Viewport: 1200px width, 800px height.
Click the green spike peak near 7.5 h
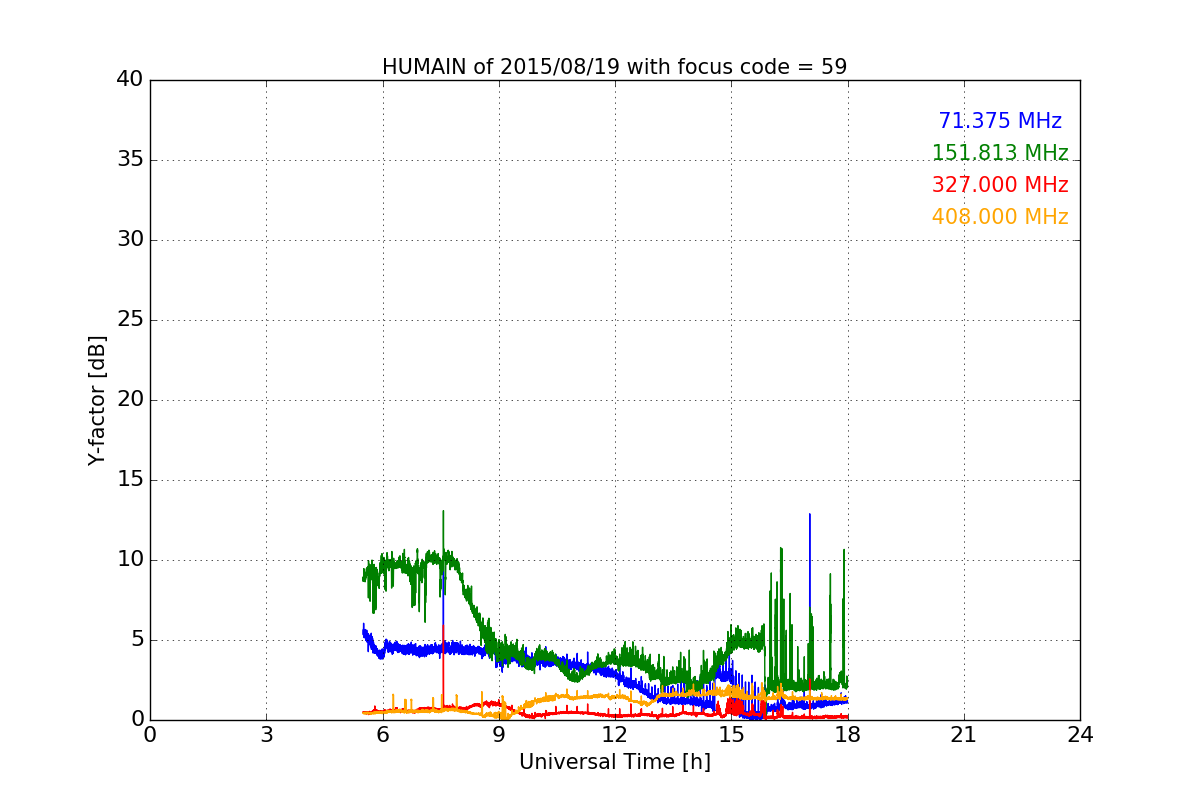click(443, 512)
